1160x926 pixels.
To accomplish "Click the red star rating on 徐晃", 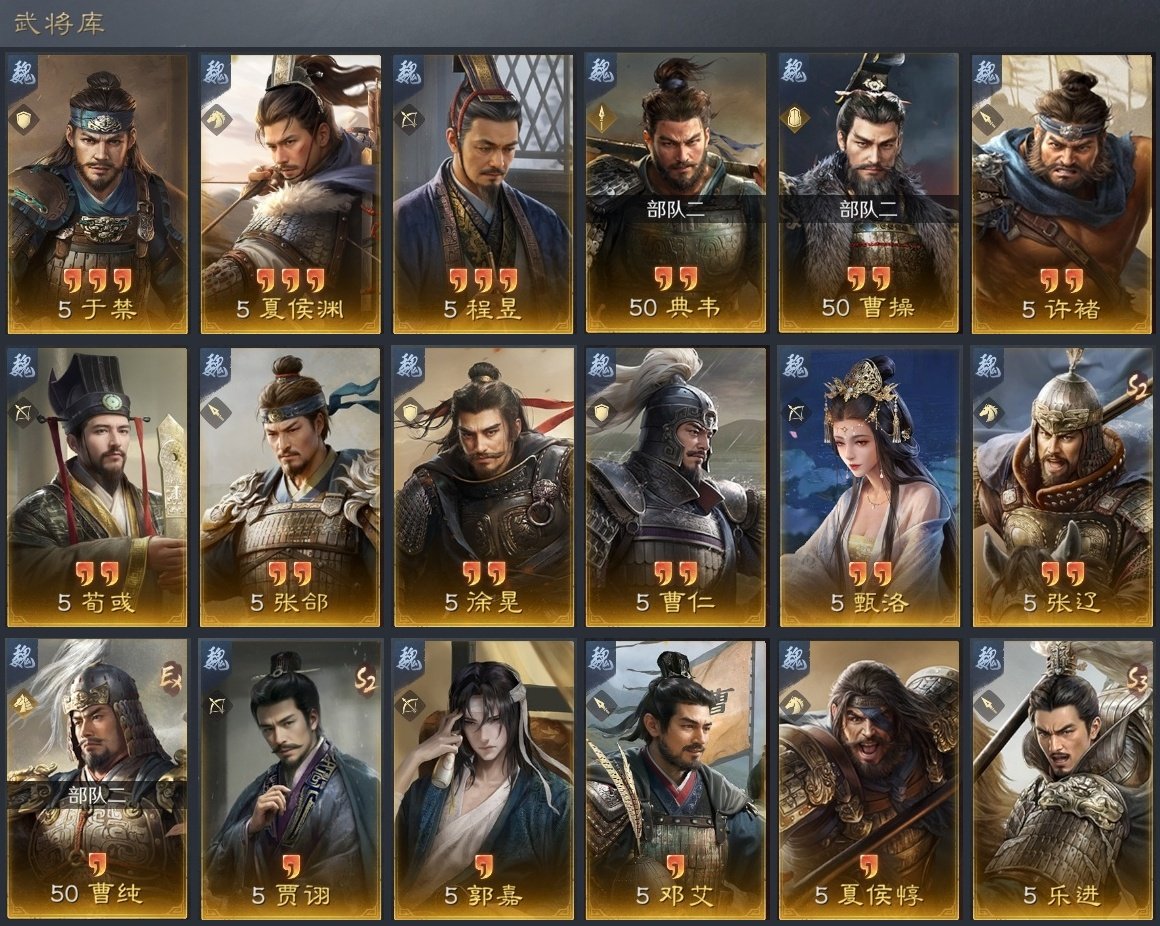I will click(483, 572).
